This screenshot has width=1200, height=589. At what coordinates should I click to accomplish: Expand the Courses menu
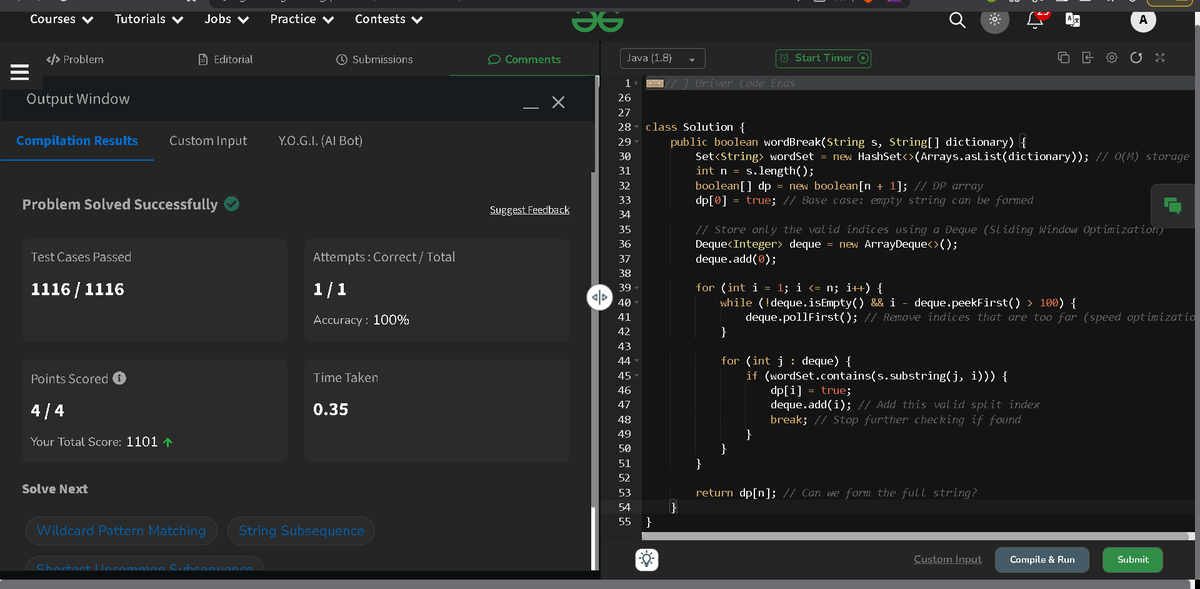pyautogui.click(x=62, y=19)
